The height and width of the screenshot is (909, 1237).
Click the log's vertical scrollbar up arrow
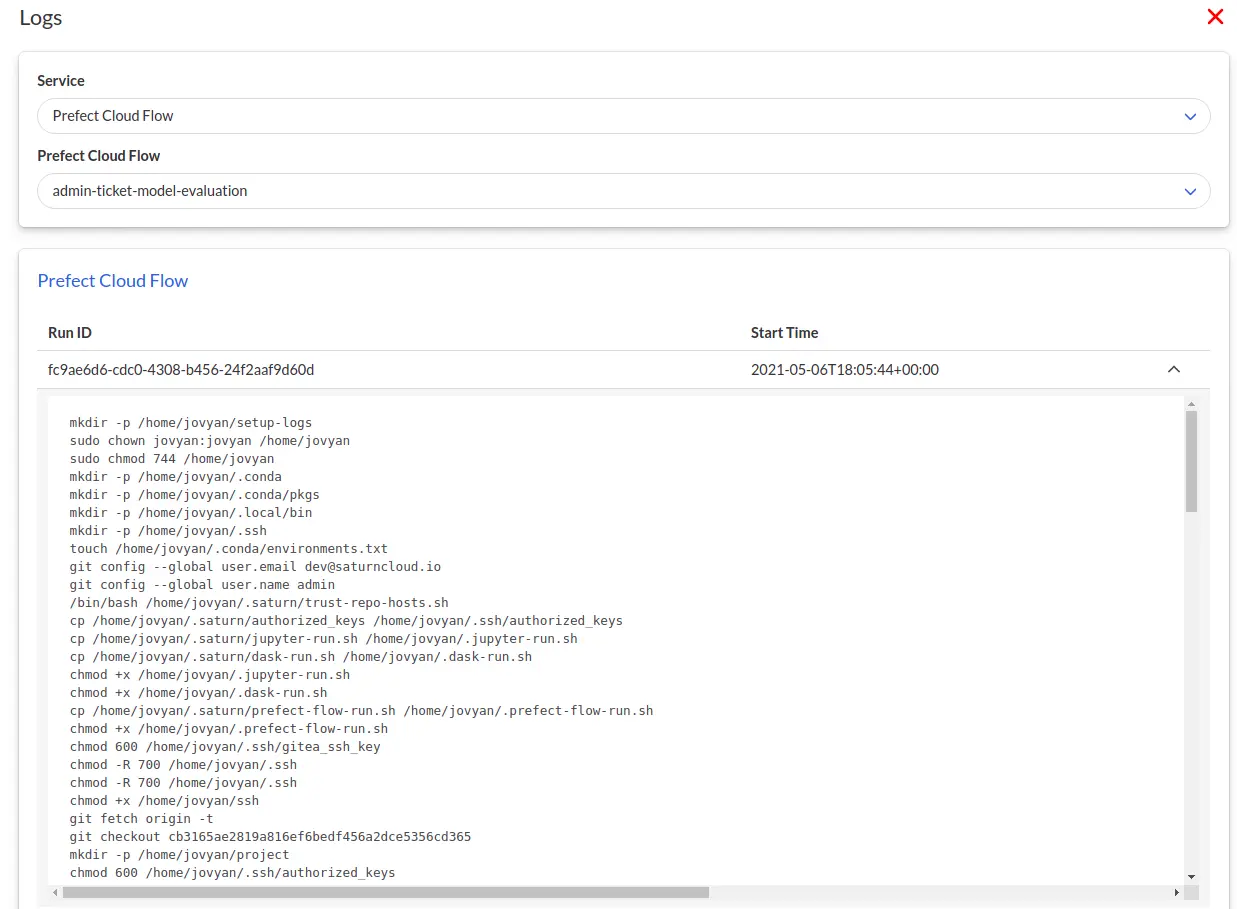1191,404
